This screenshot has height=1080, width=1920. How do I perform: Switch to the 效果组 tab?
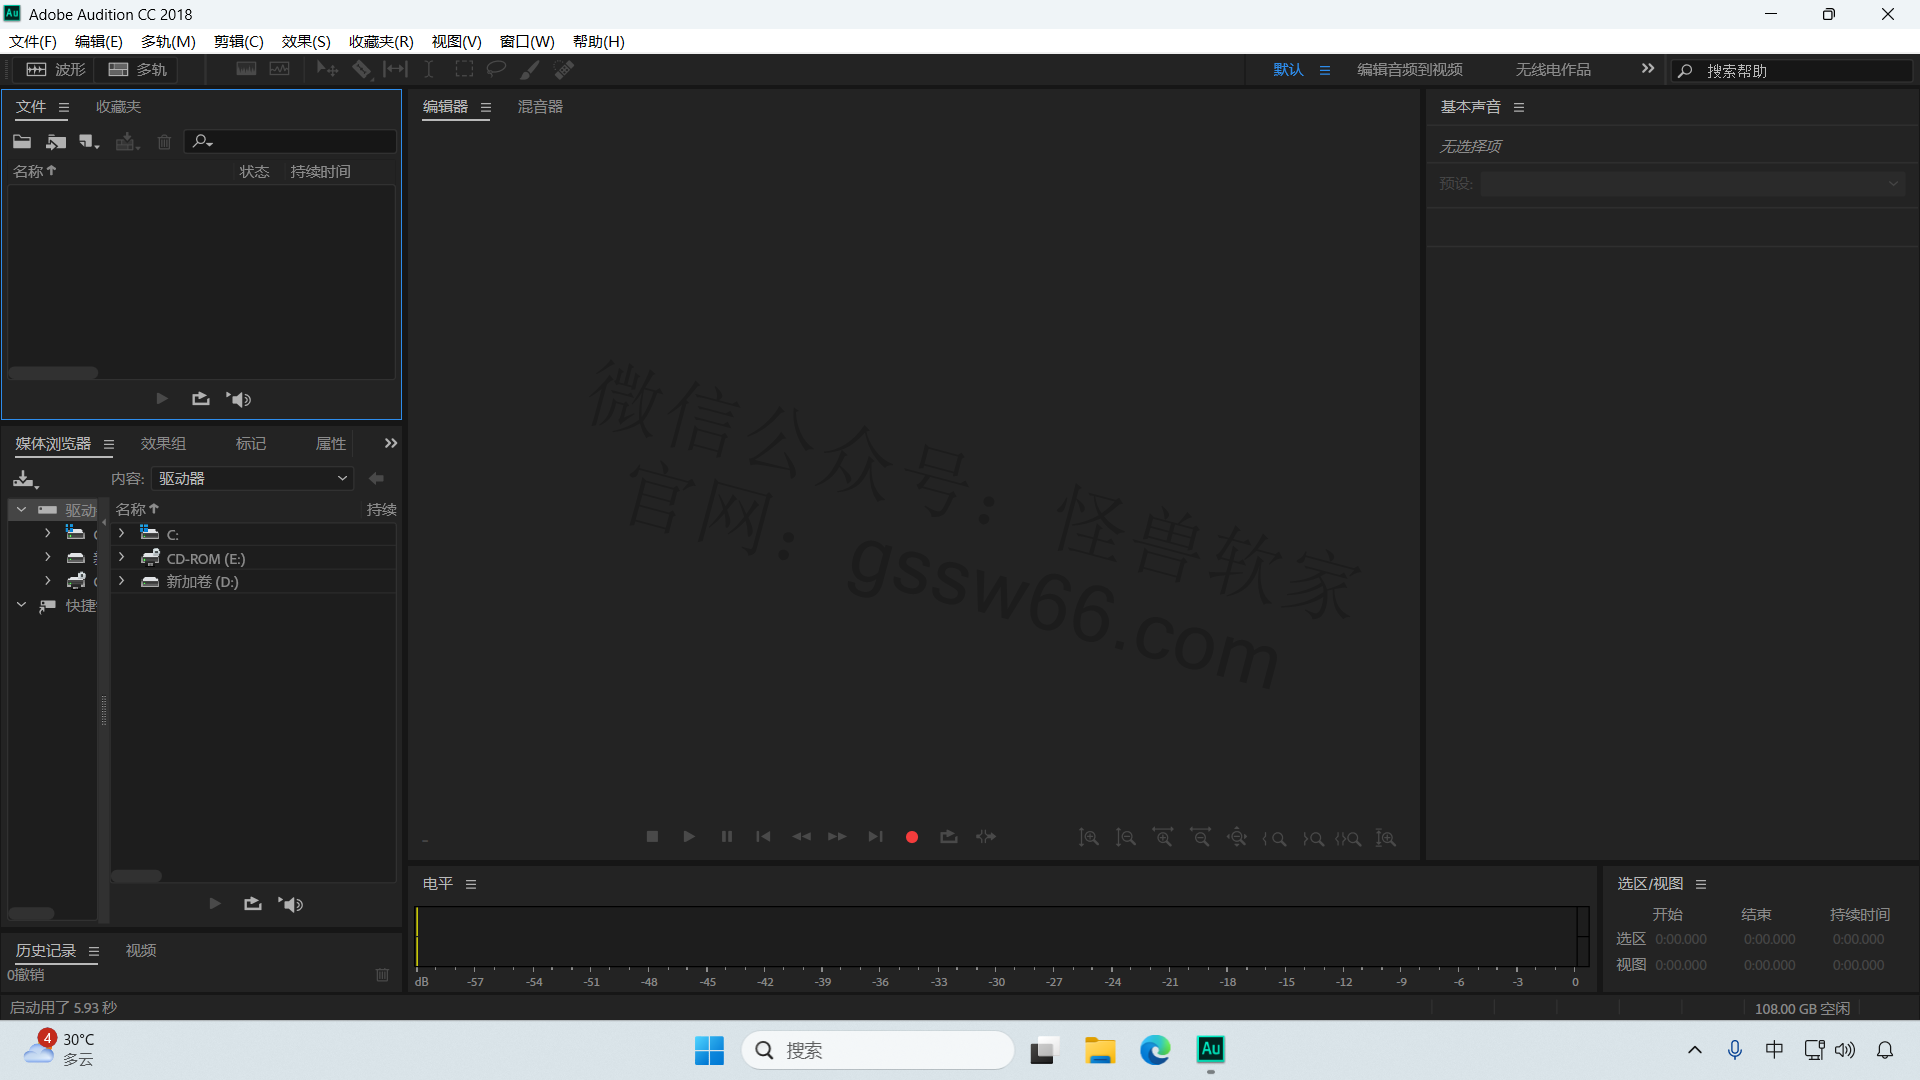[163, 444]
